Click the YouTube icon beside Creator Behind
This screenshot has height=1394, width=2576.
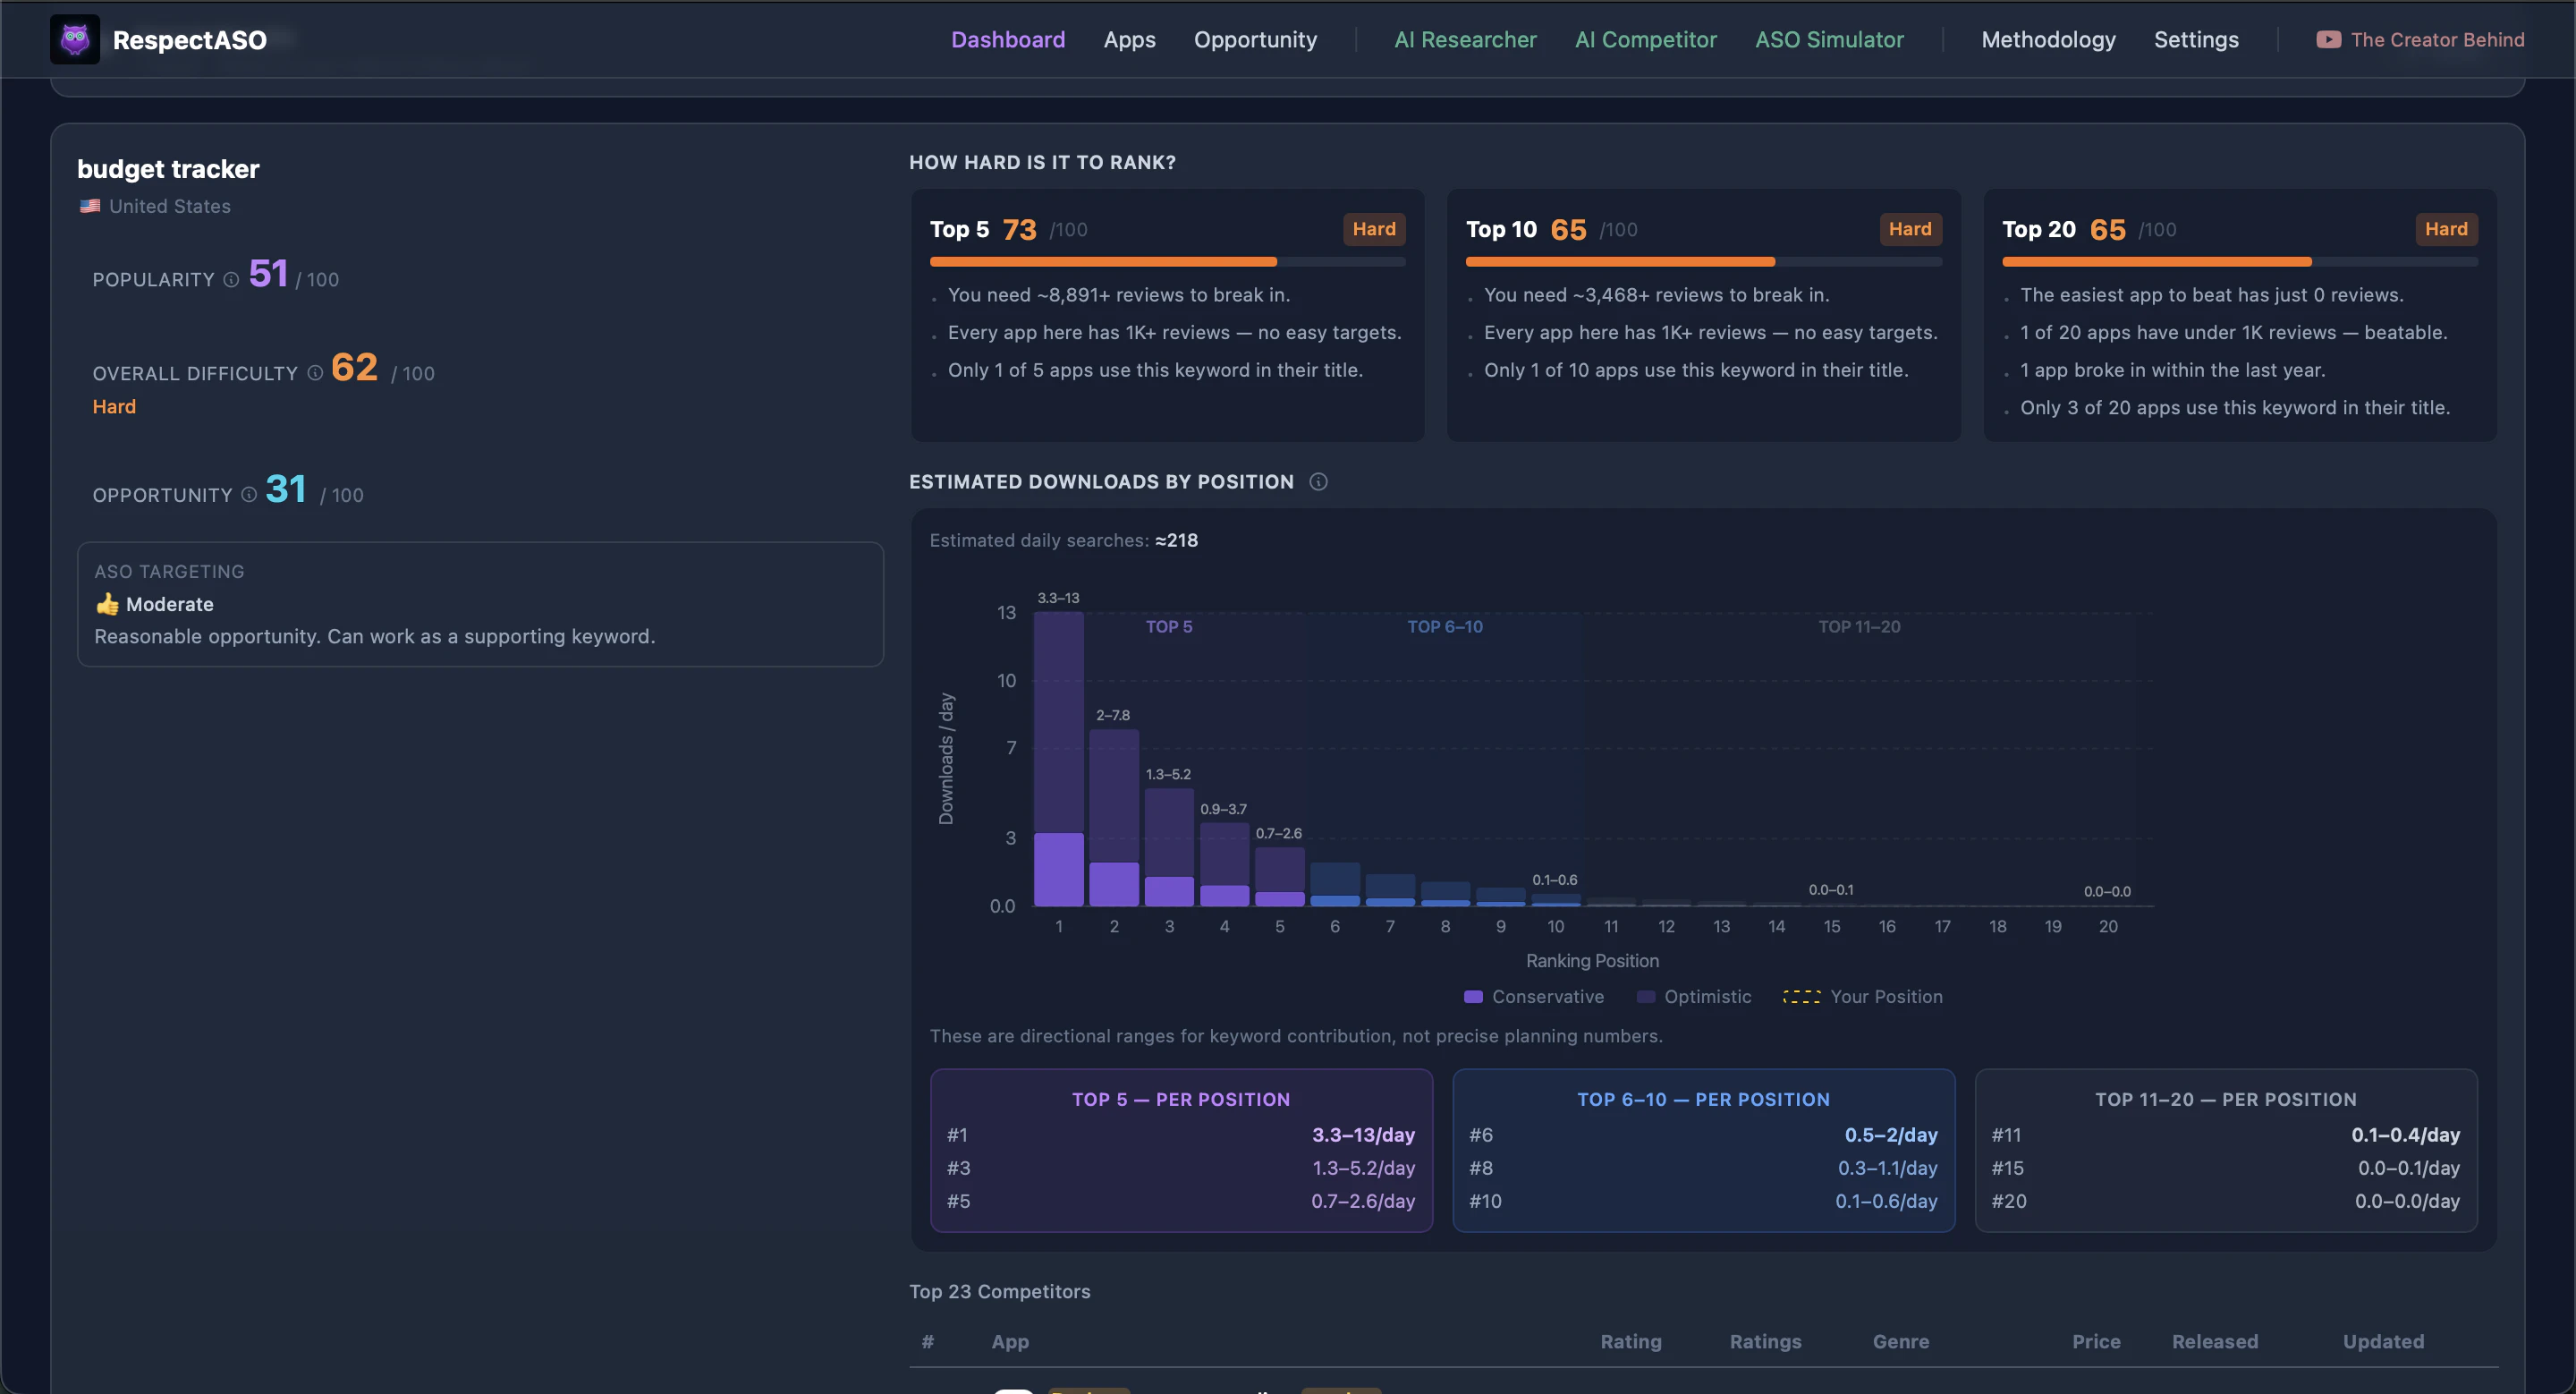tap(2328, 40)
